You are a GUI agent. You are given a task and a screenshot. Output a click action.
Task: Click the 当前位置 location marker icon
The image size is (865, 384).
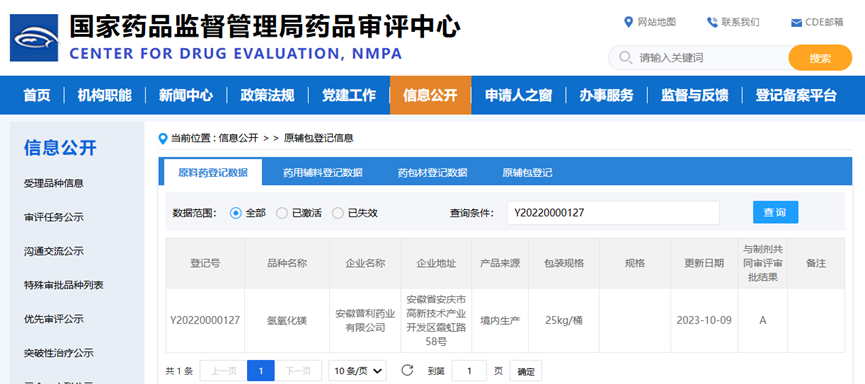(x=163, y=138)
